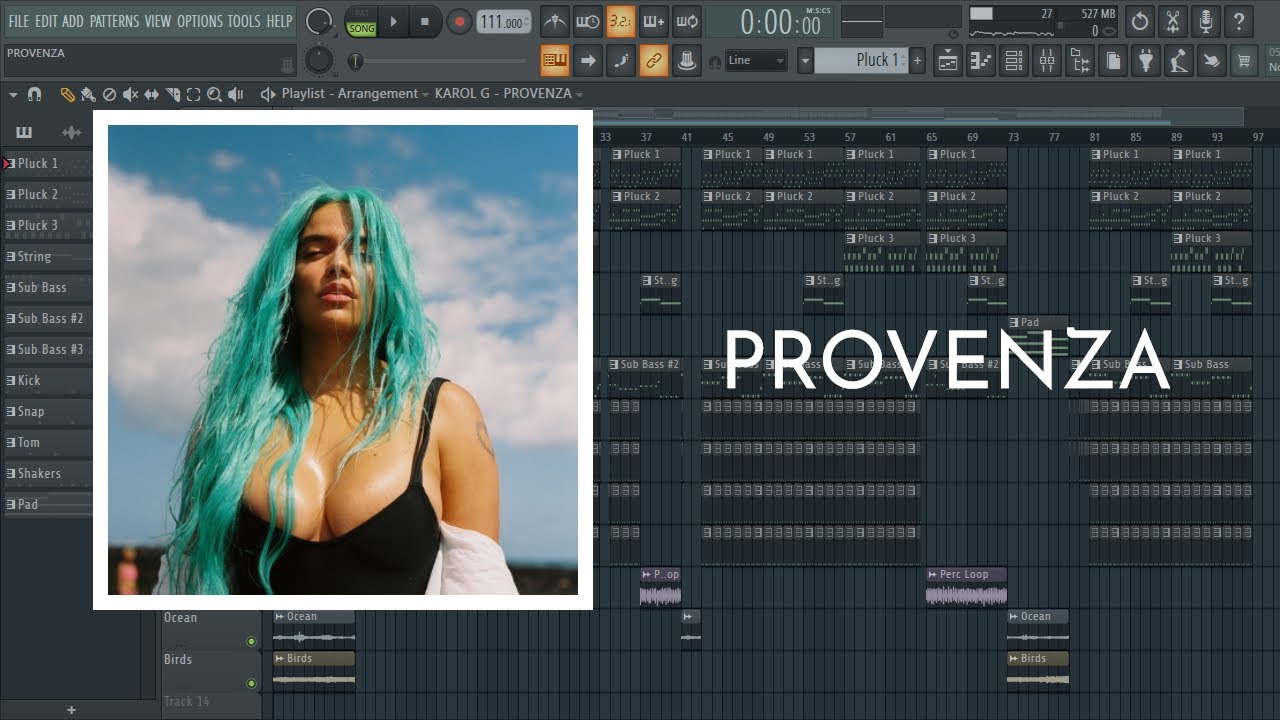Open the plugin picker plug icon
Screen dimensions: 1280x720
(1146, 60)
